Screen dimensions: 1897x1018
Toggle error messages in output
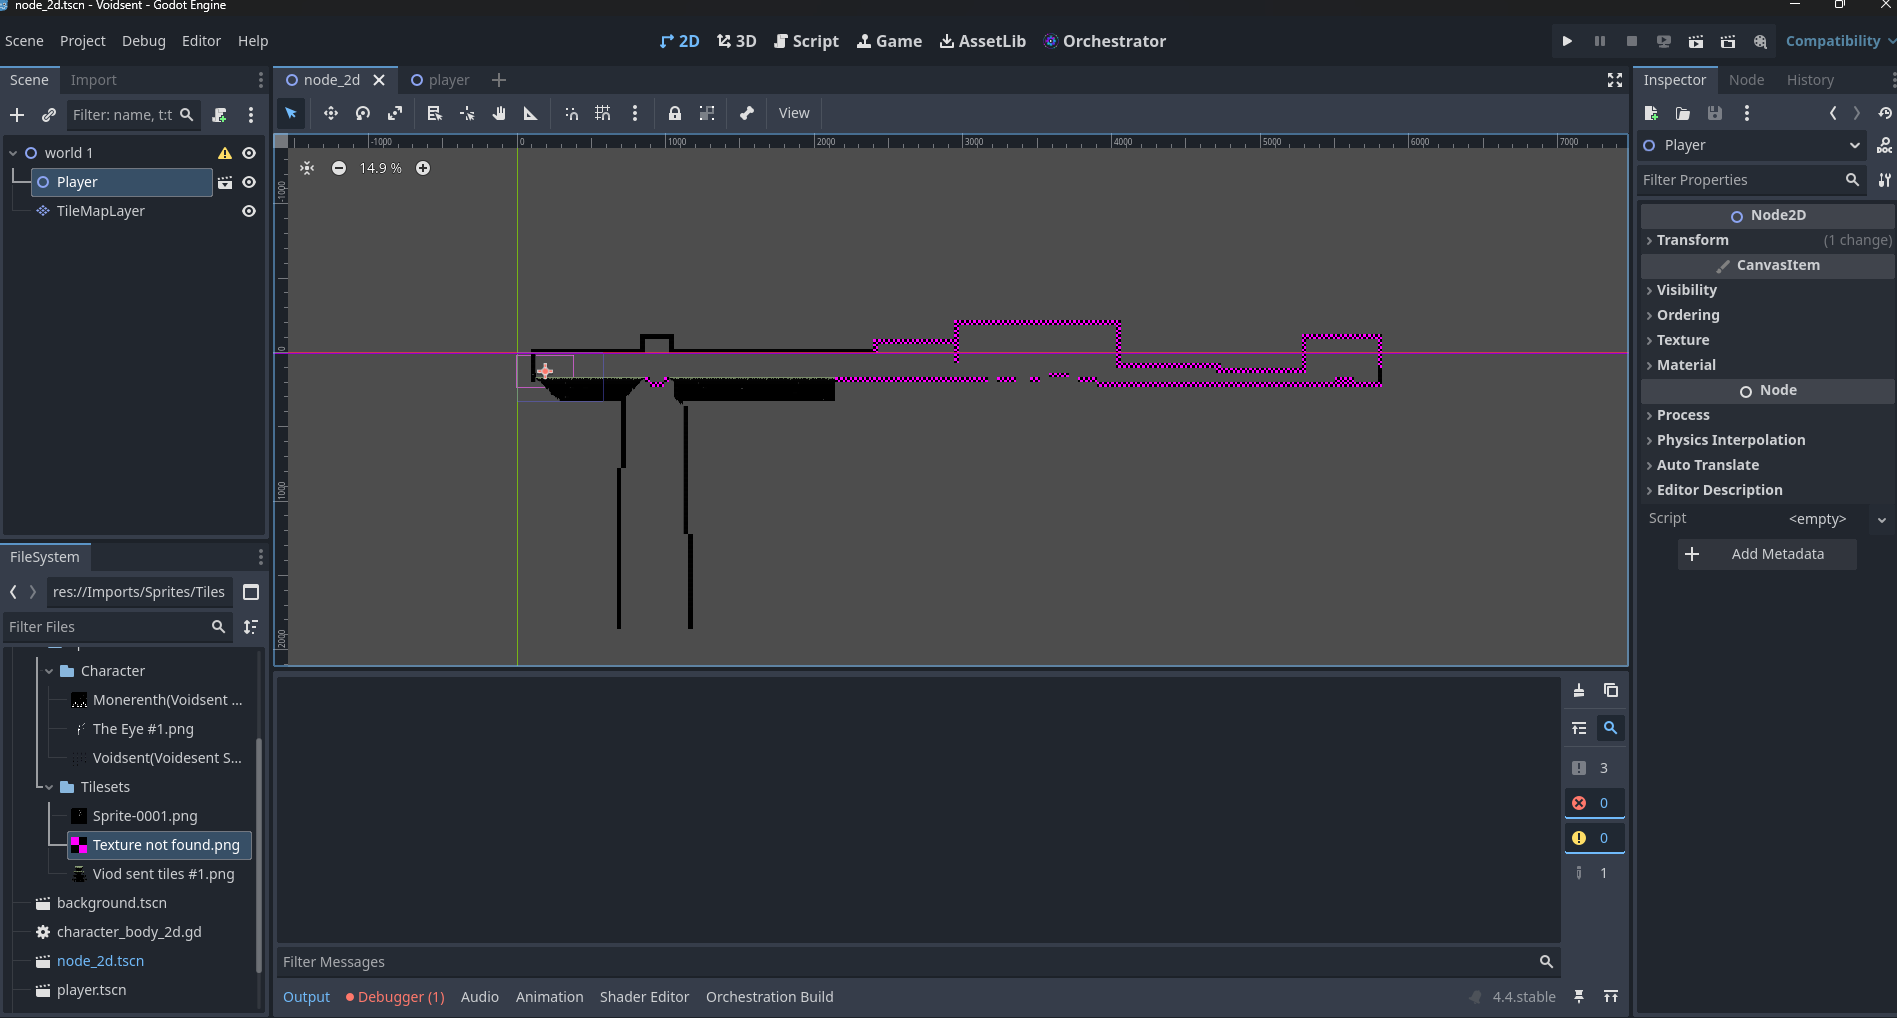(1594, 803)
